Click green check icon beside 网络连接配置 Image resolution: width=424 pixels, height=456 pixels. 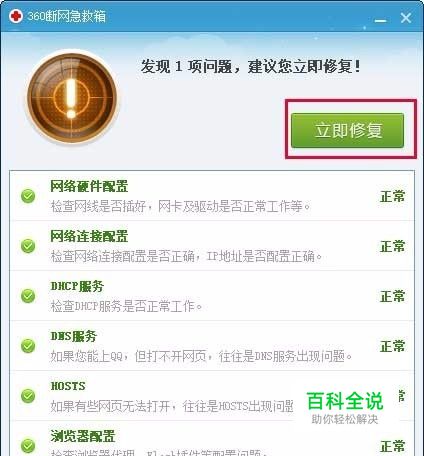point(28,246)
